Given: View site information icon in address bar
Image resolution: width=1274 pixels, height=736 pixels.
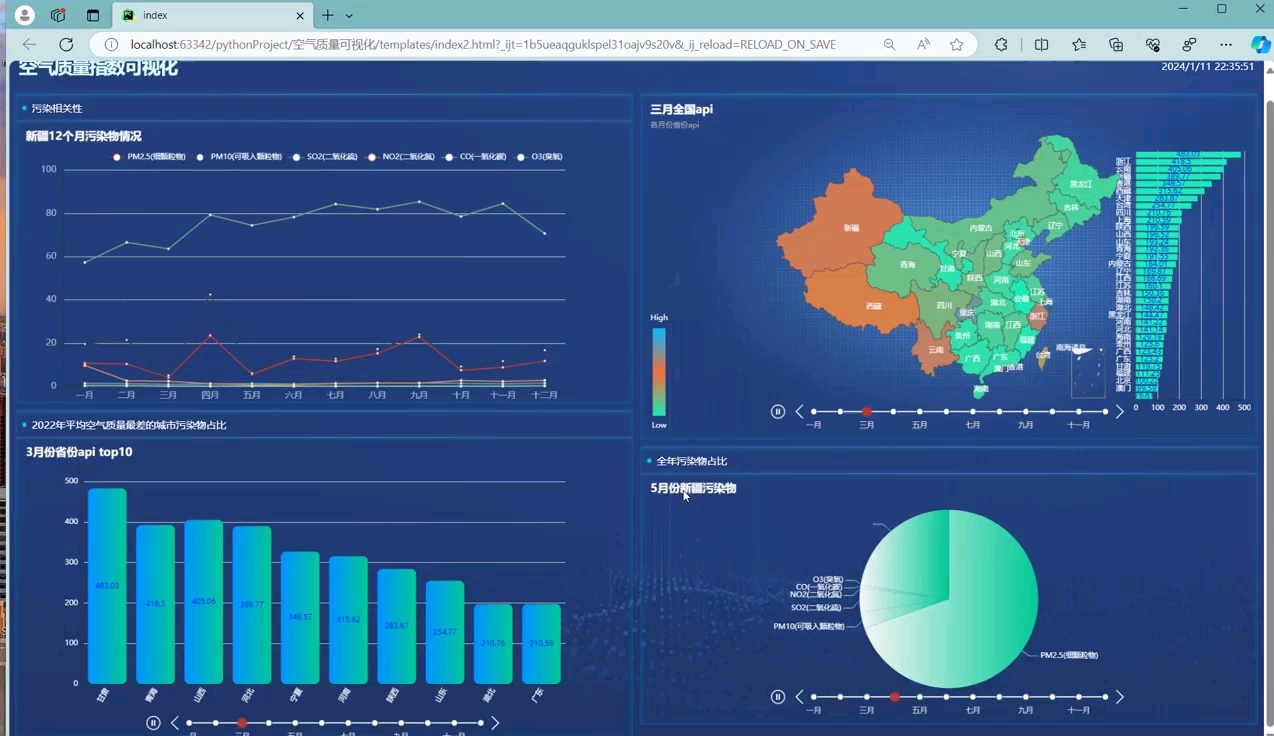Looking at the screenshot, I should pos(111,44).
